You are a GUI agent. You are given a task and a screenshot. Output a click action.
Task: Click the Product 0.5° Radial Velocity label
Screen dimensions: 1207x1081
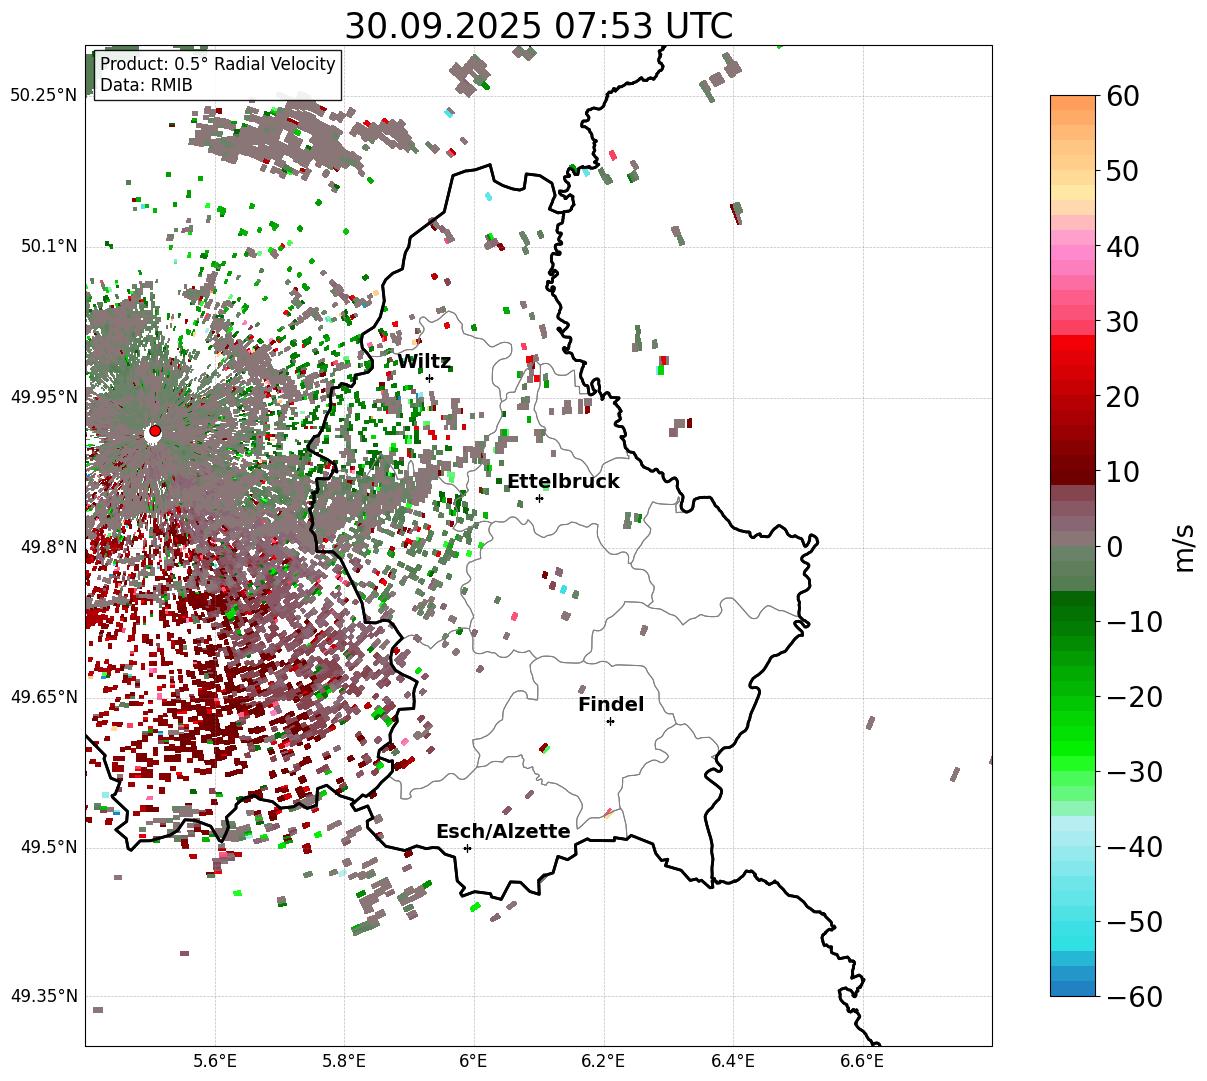218,64
